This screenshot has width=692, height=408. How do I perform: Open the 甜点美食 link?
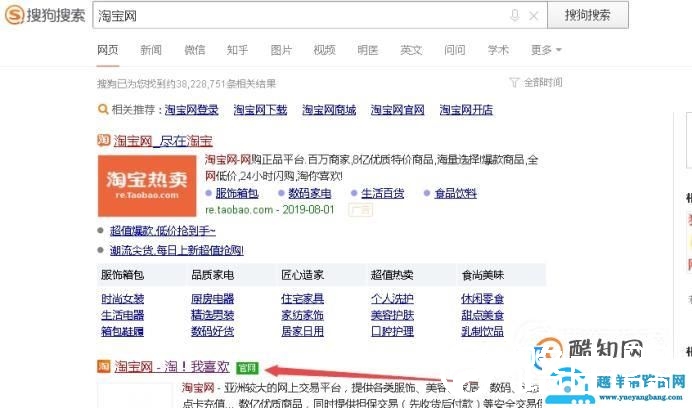482,315
